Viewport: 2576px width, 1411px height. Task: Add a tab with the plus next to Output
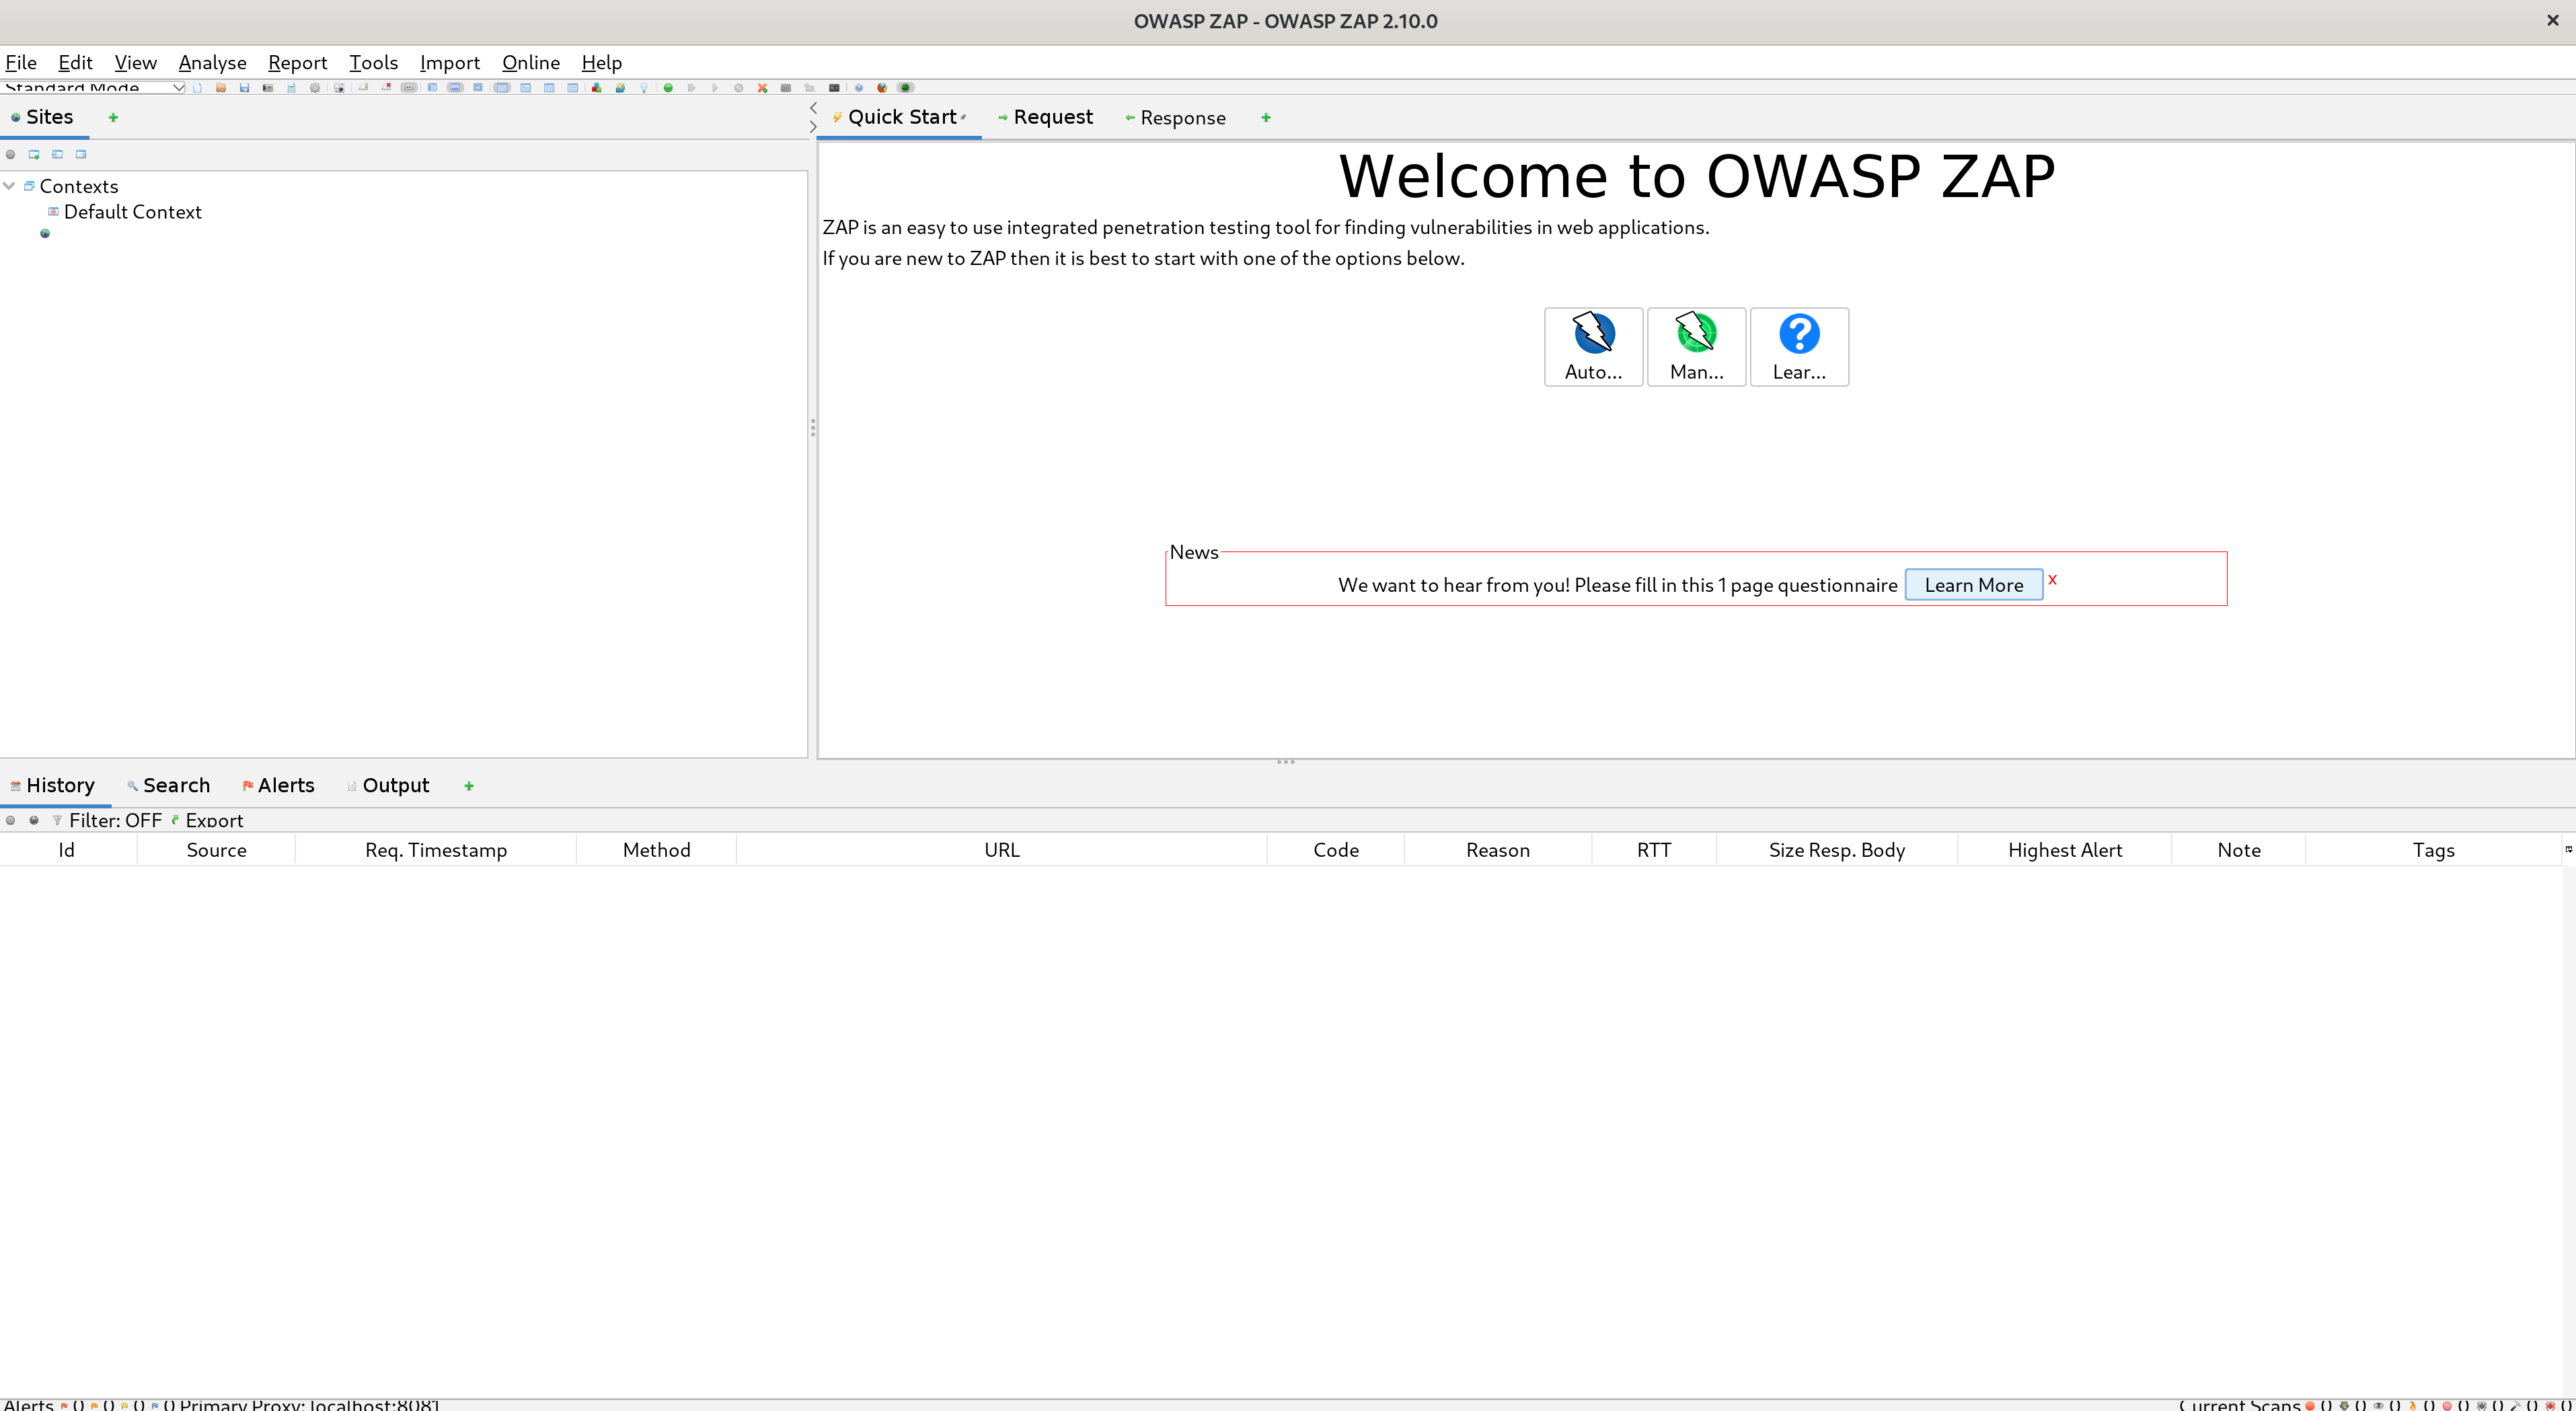click(469, 786)
